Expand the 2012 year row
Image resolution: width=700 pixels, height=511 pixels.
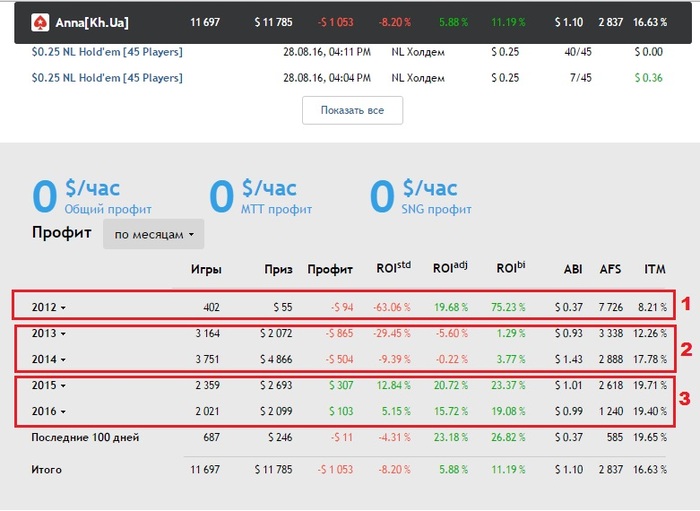50,306
